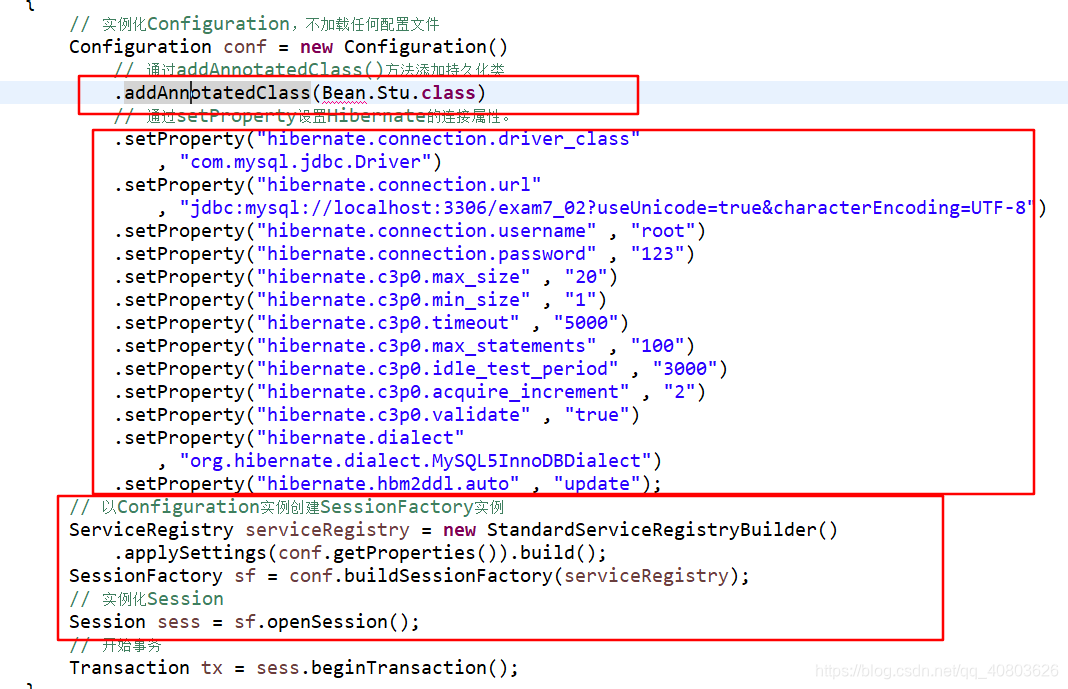Click the "100" max_statements value

point(657,346)
